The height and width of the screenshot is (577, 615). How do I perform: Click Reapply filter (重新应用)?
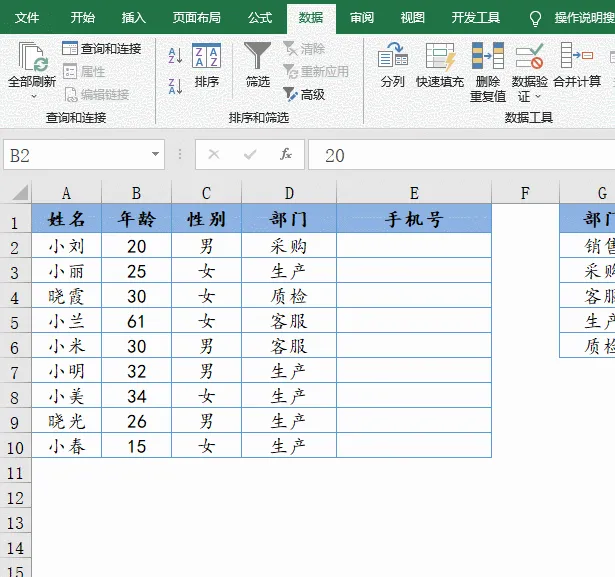point(316,72)
